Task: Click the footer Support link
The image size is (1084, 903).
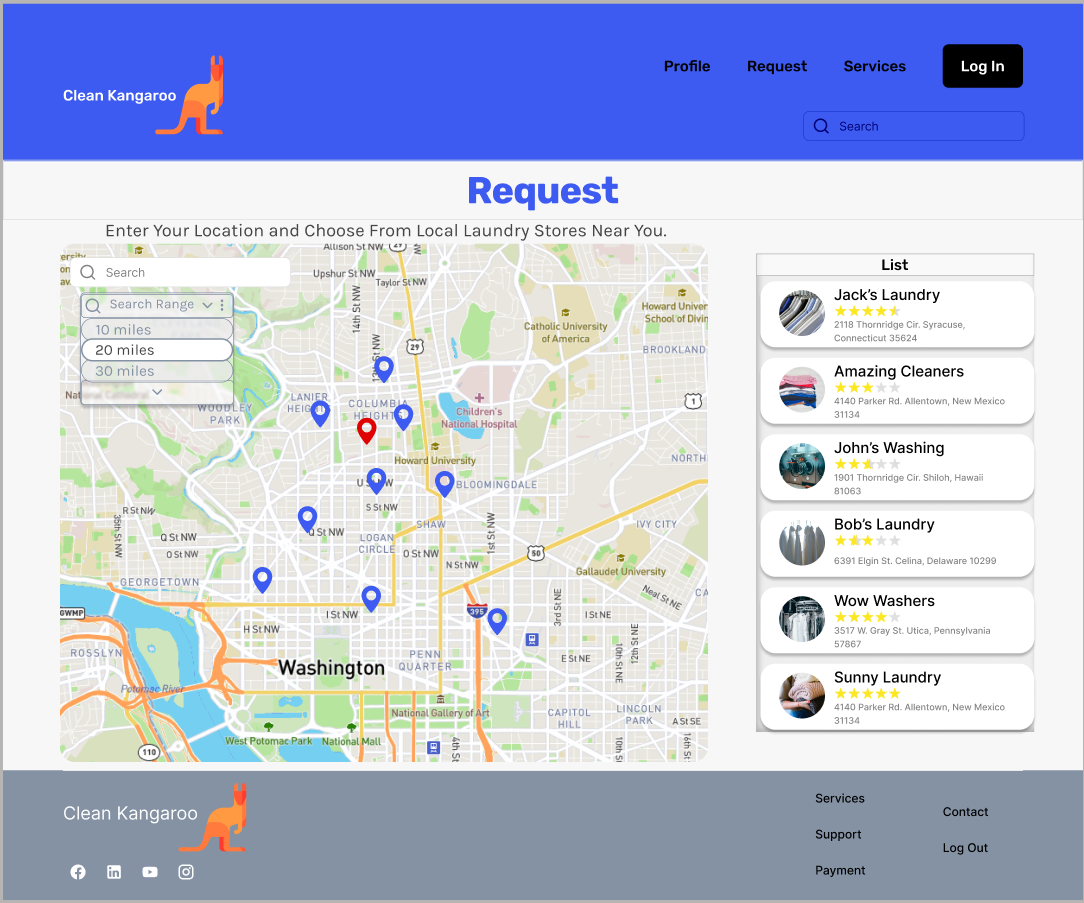Action: [838, 835]
